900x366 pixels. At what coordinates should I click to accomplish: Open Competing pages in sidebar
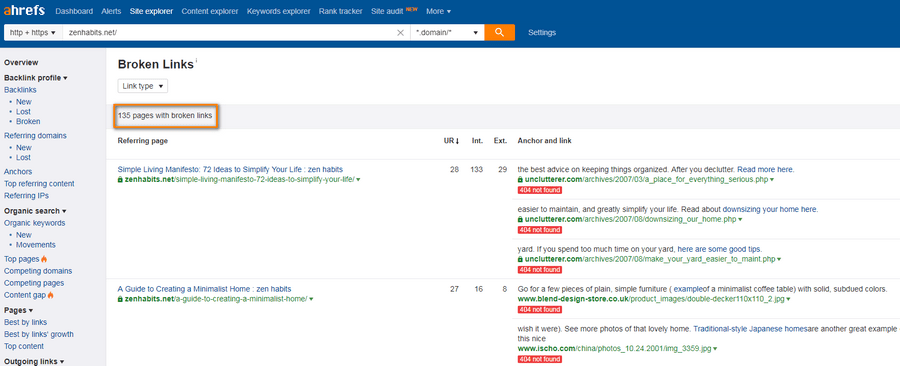click(34, 283)
